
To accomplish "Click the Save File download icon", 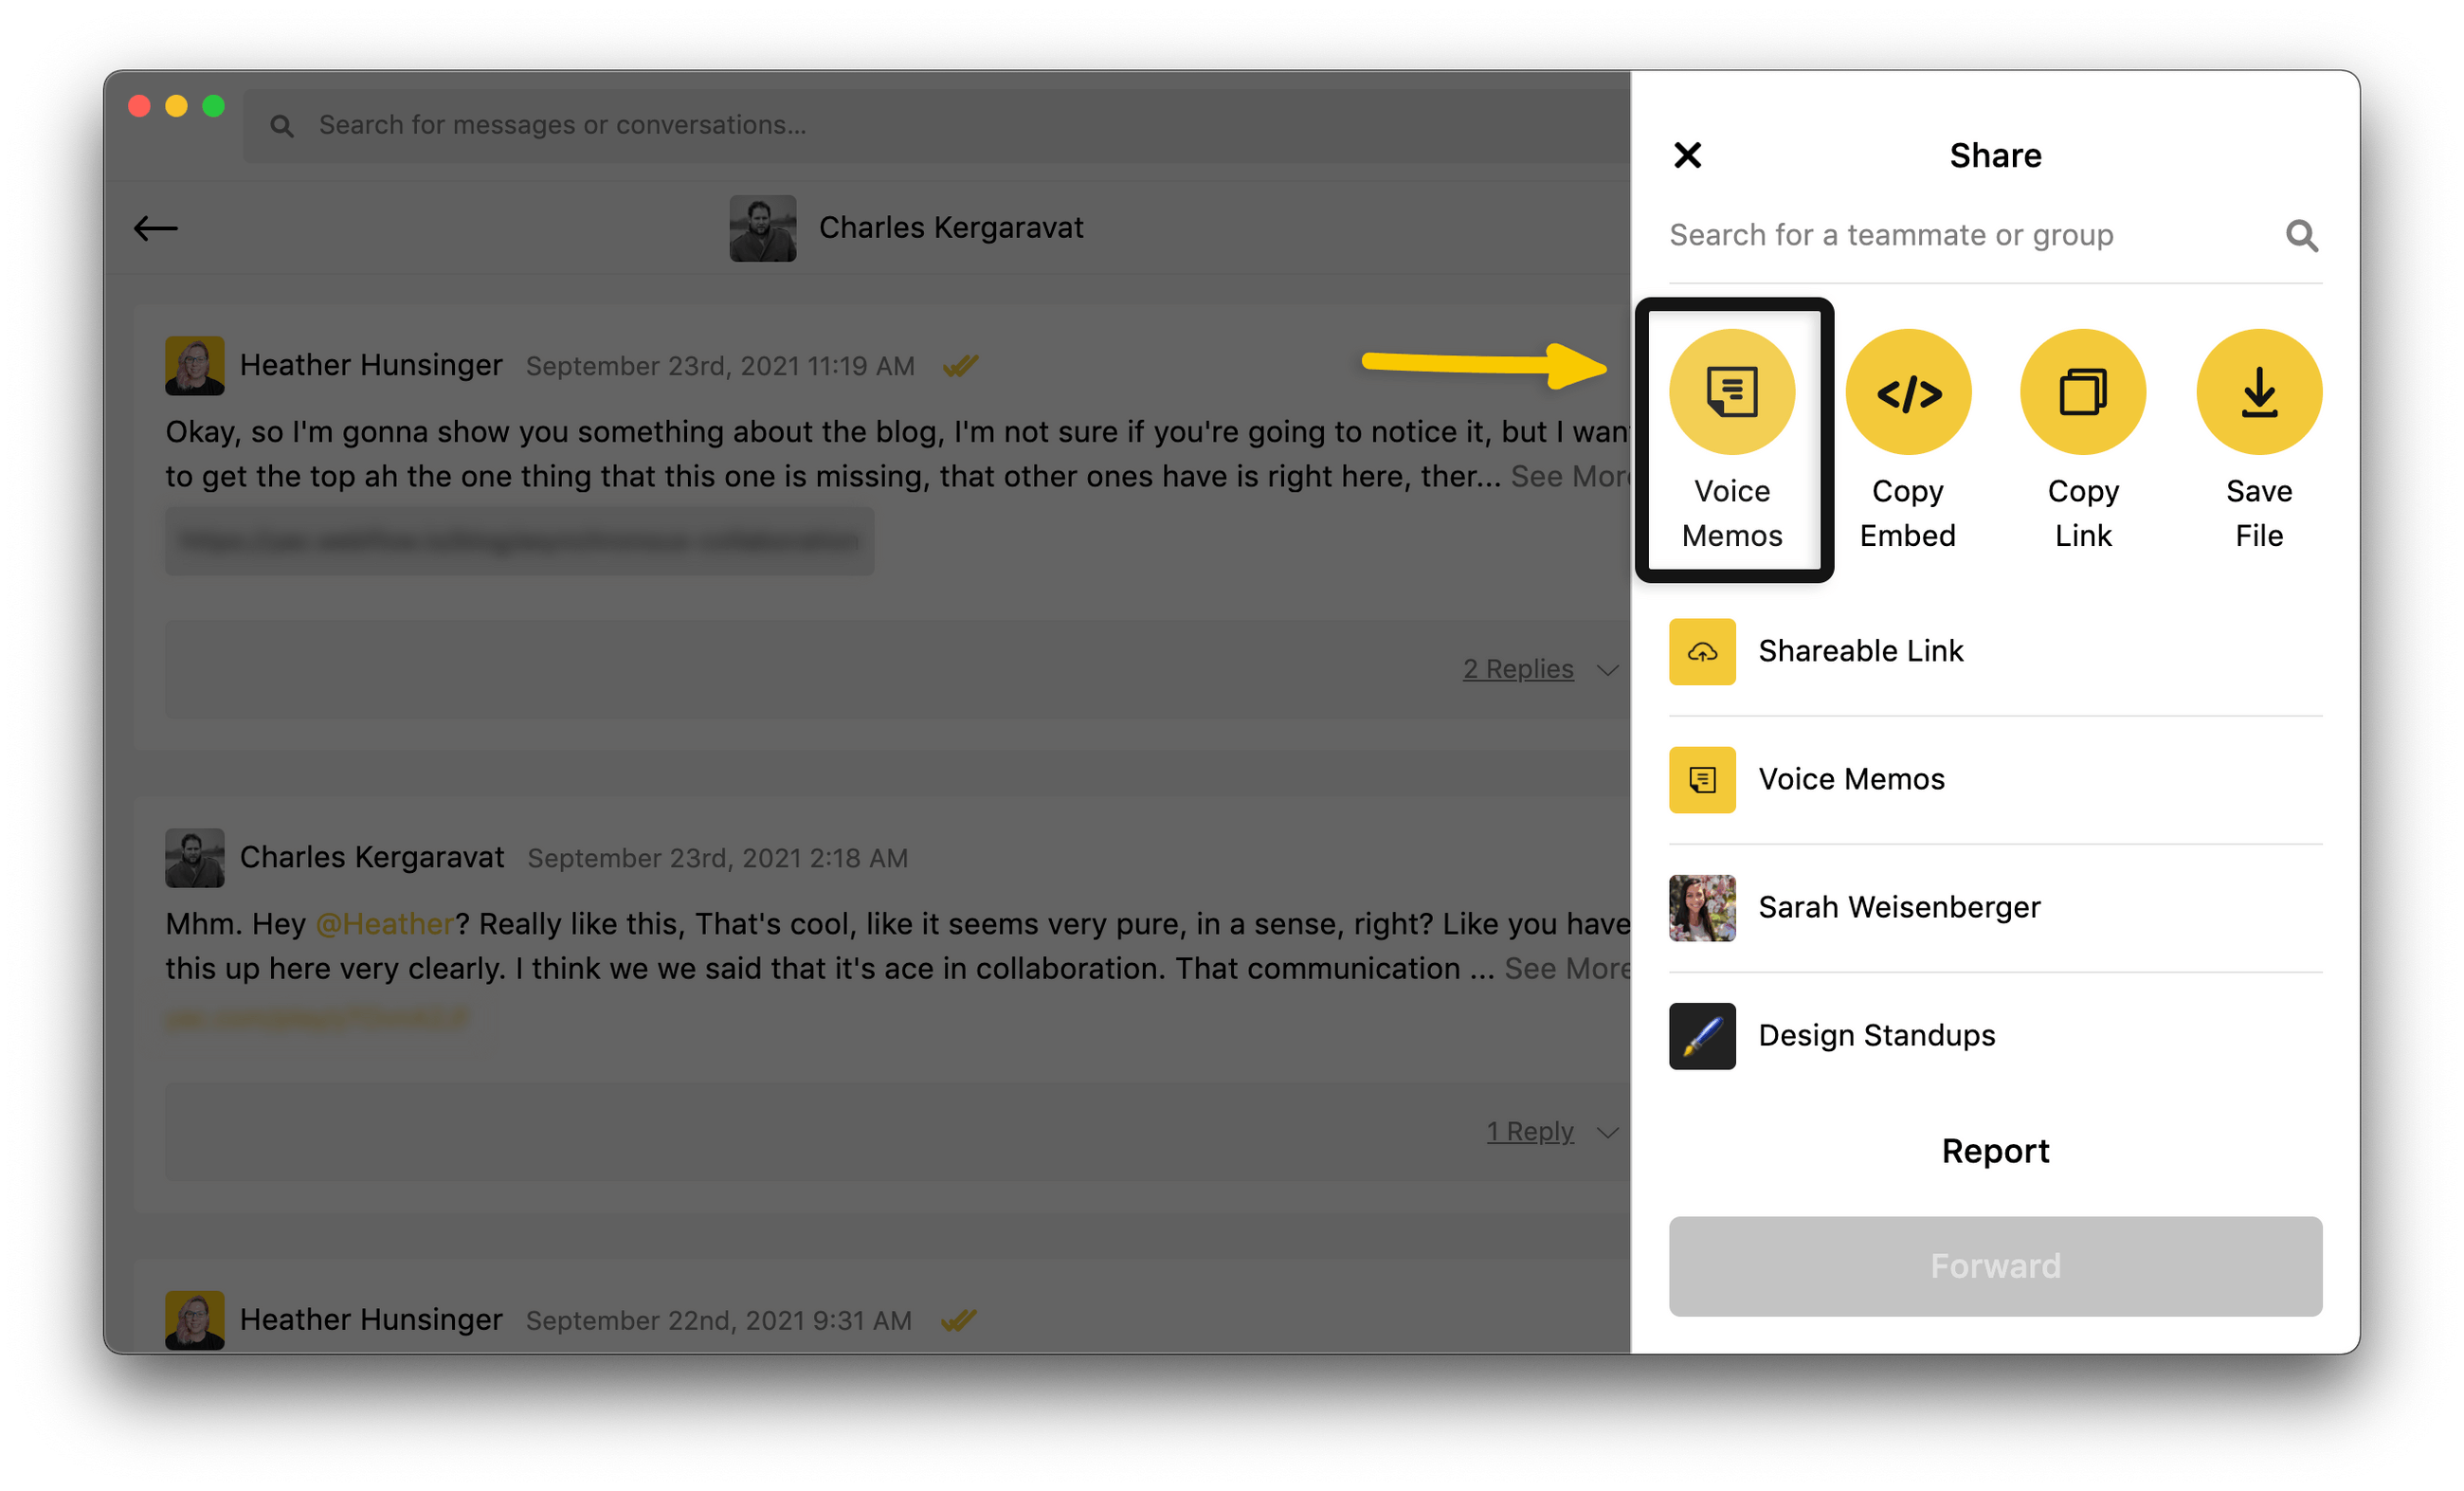I will pyautogui.click(x=2258, y=391).
